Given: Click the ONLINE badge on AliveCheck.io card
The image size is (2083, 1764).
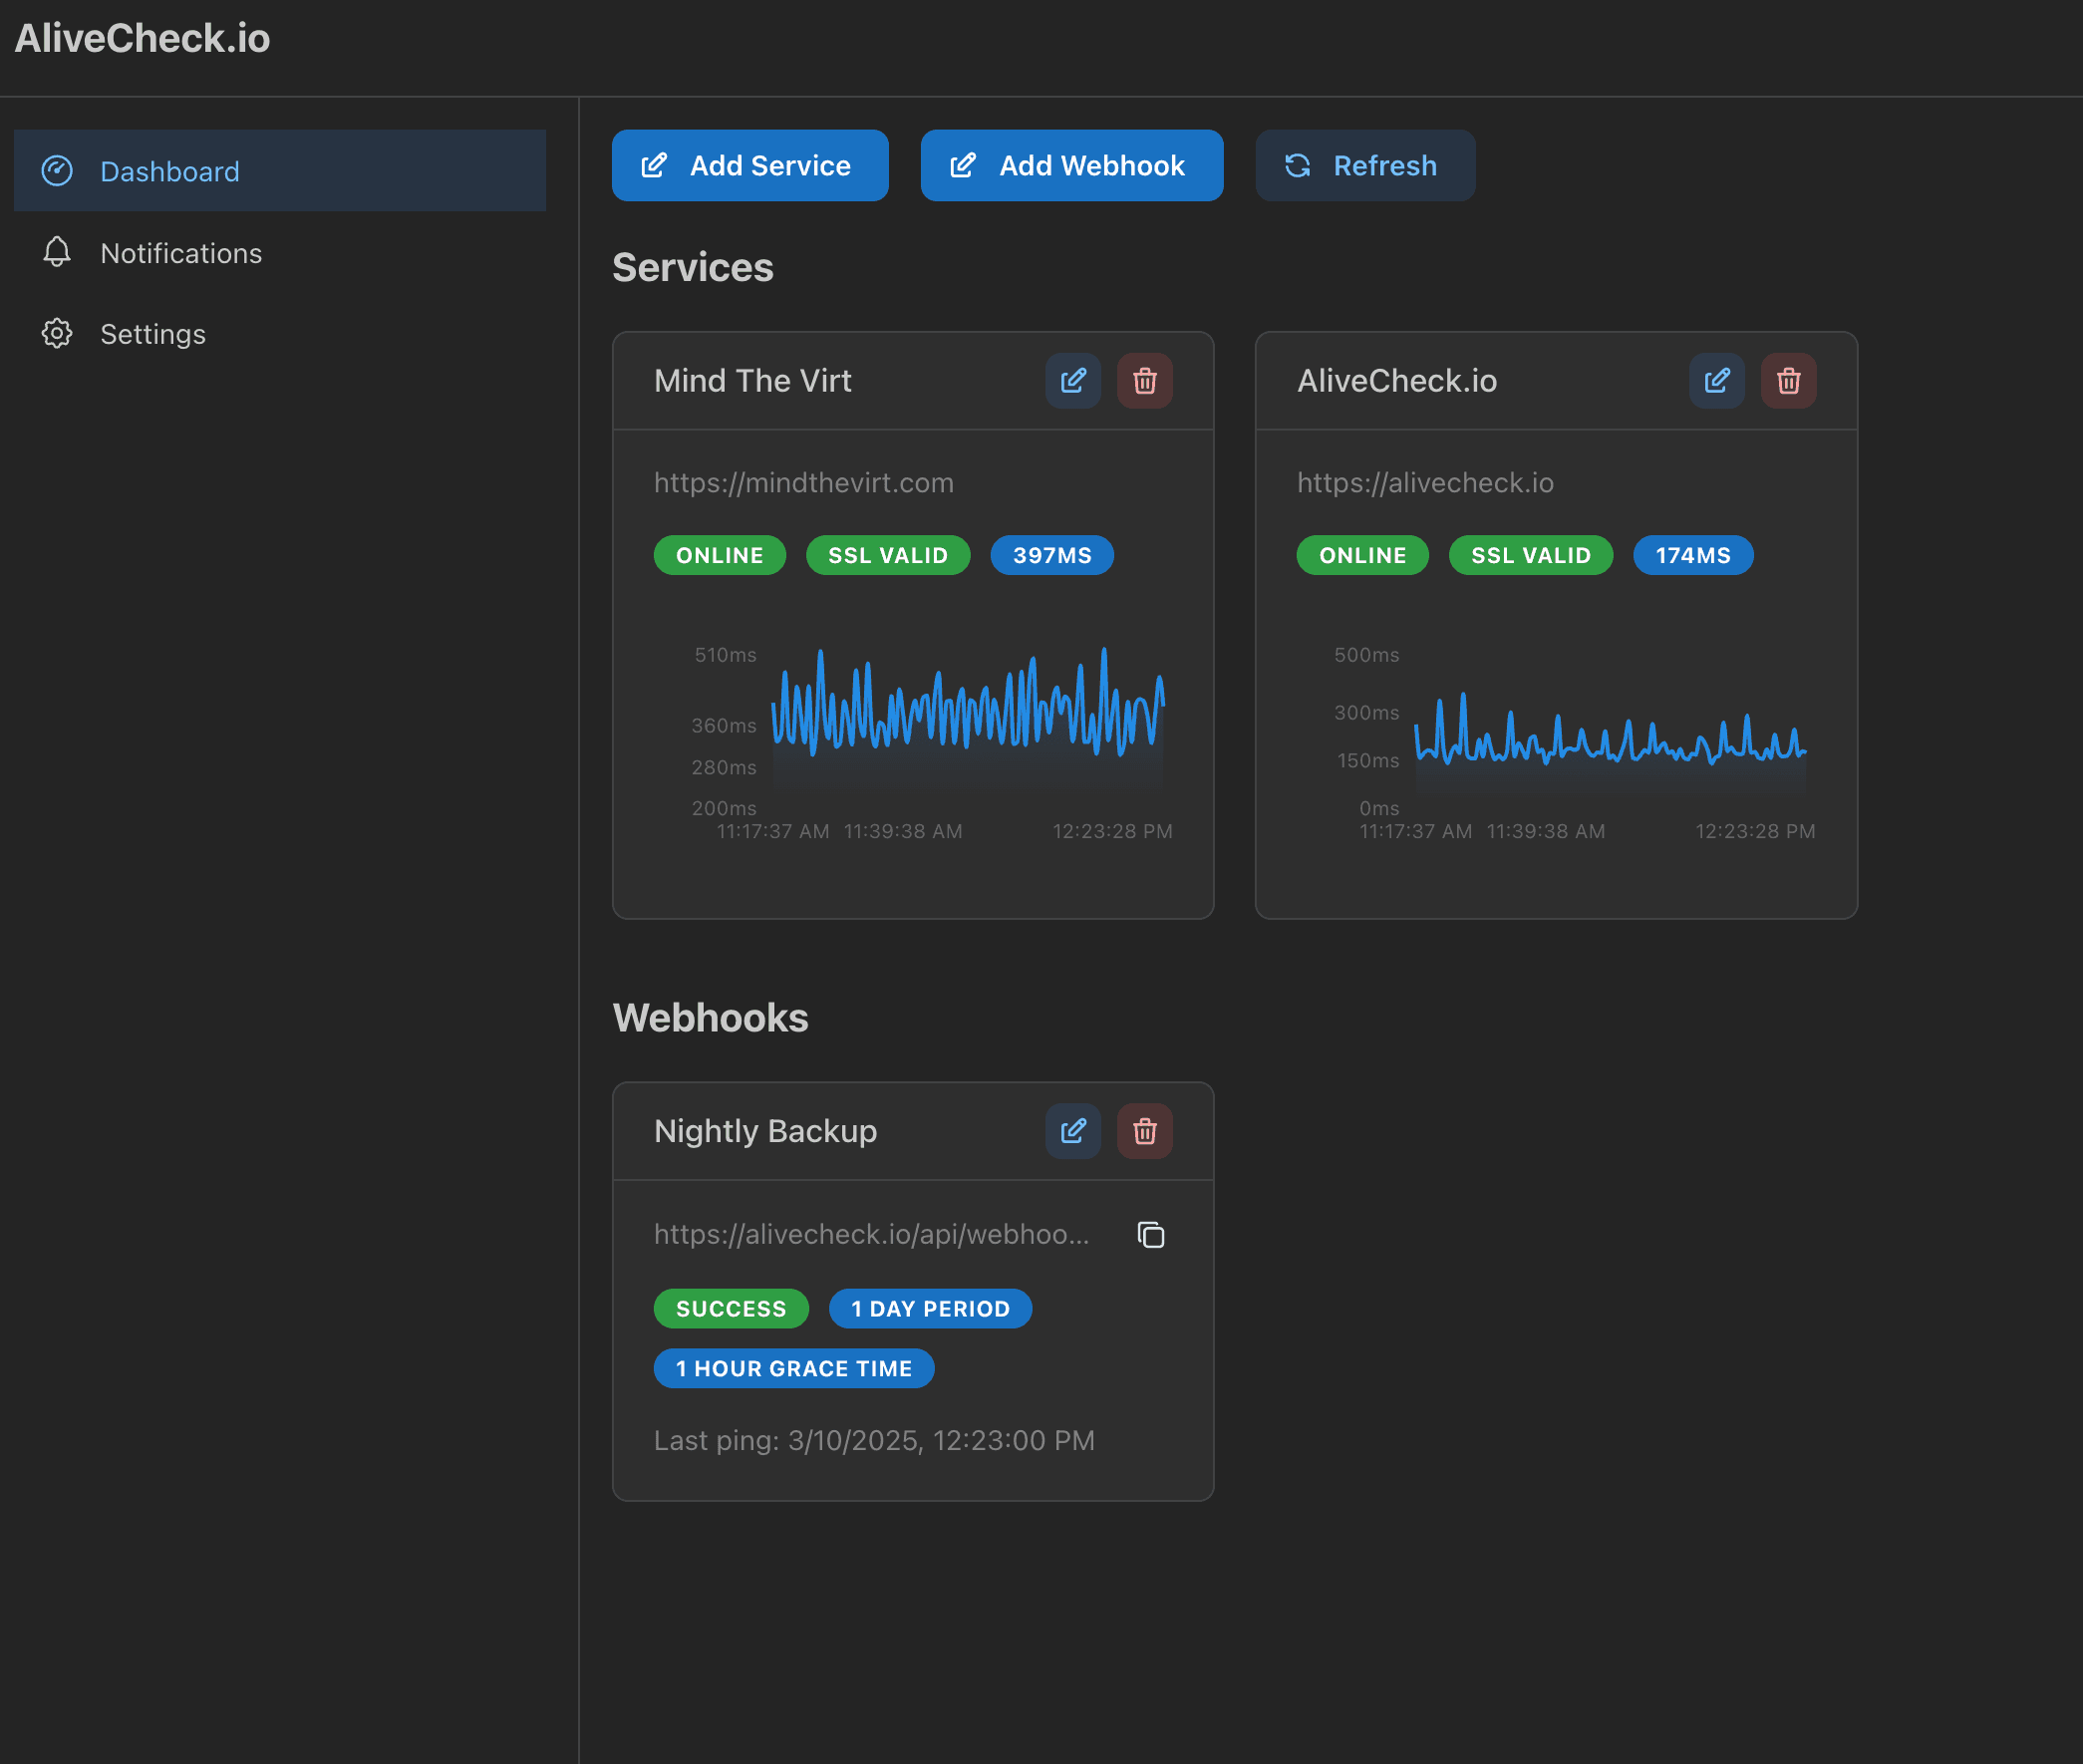Looking at the screenshot, I should point(1362,555).
